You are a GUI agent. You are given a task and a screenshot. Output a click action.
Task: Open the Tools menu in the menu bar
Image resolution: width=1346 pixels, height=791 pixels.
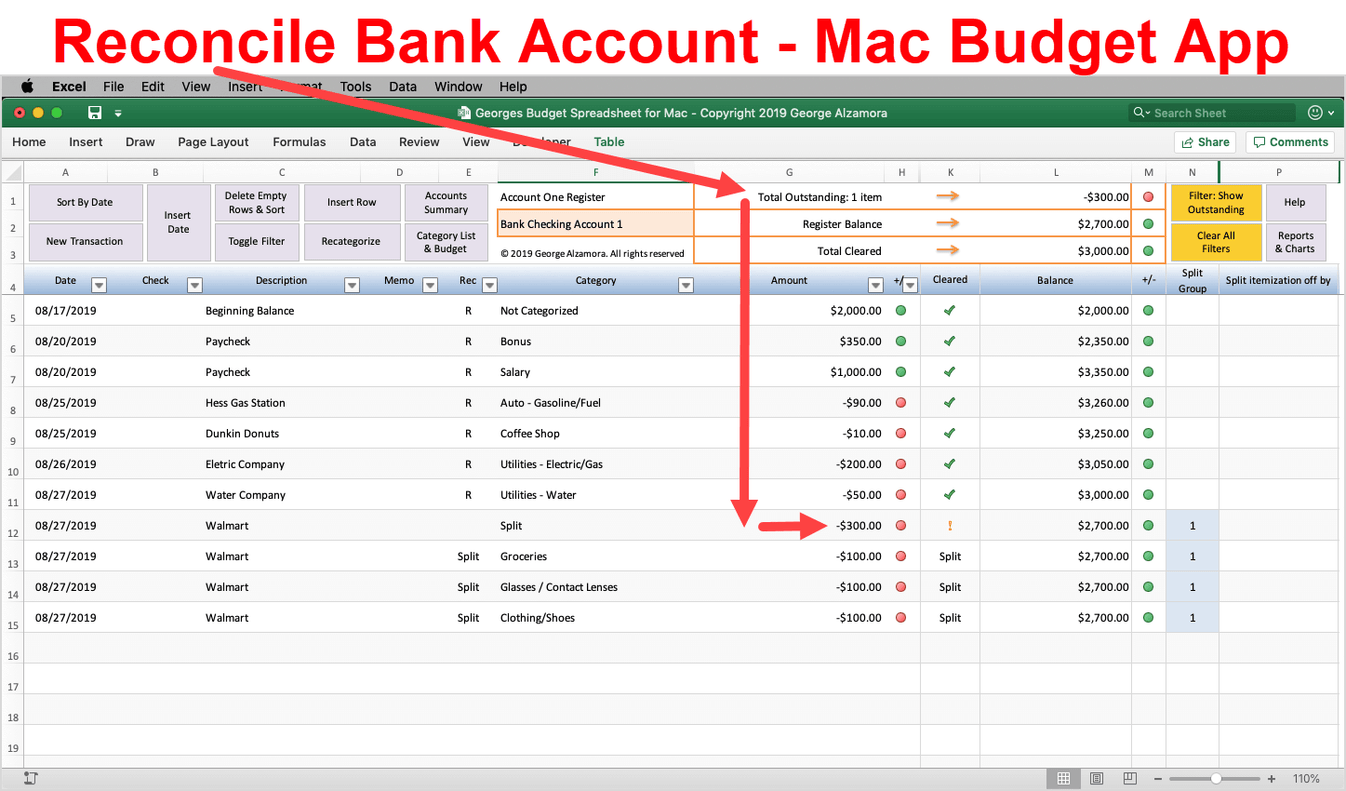coord(355,86)
